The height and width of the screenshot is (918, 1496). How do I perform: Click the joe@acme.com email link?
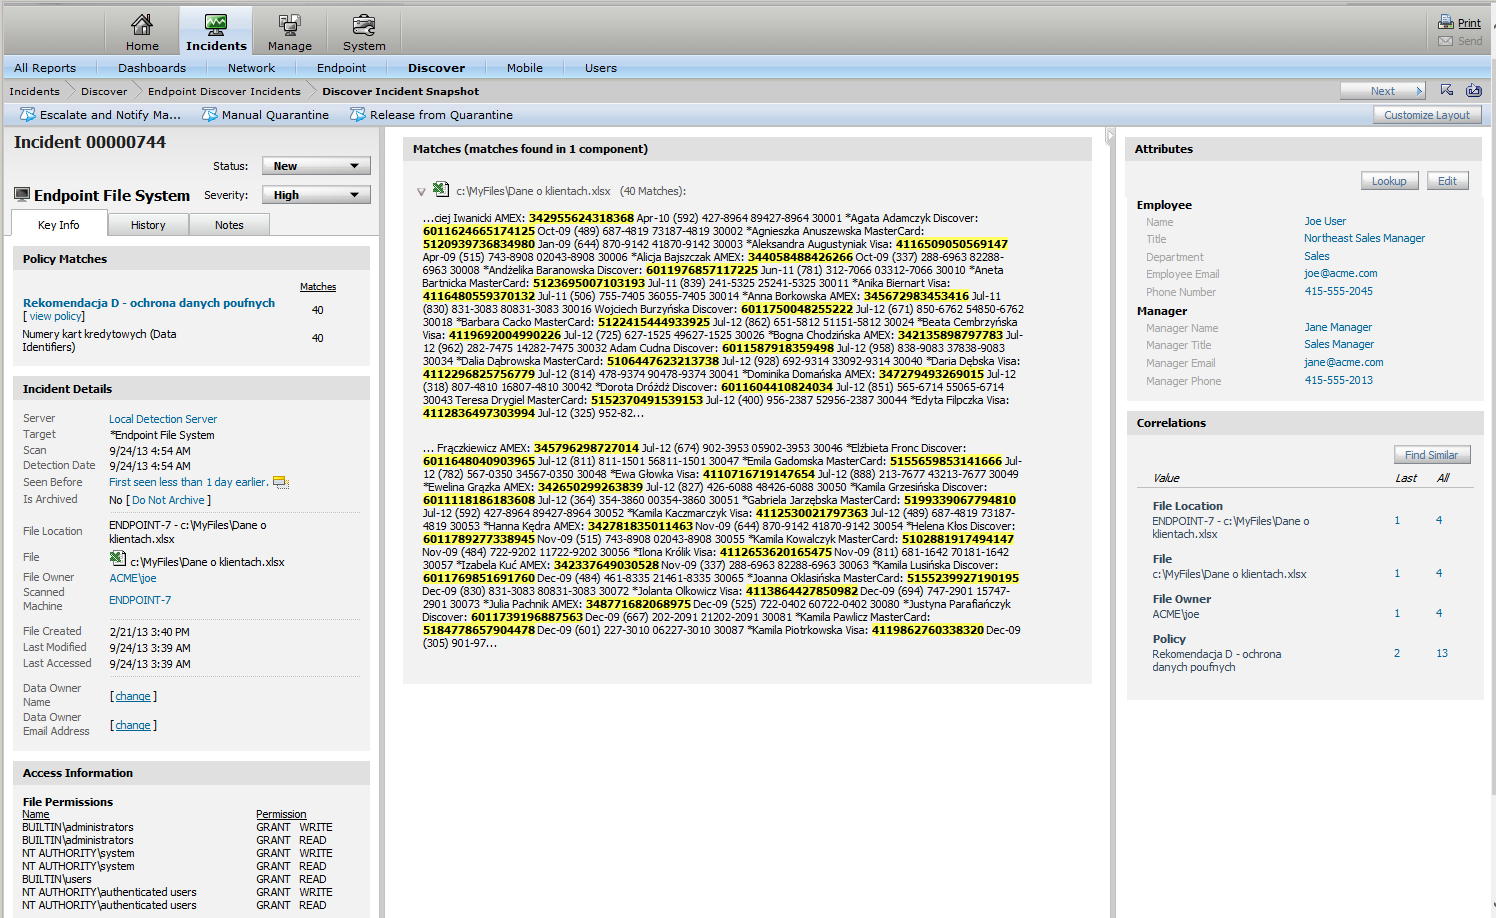(1341, 273)
